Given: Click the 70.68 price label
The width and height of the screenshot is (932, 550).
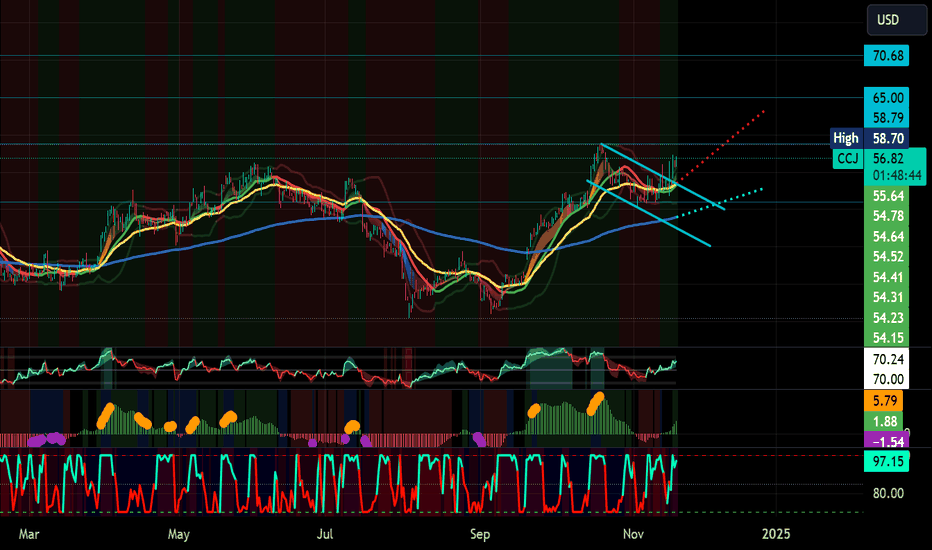Looking at the screenshot, I should [886, 56].
